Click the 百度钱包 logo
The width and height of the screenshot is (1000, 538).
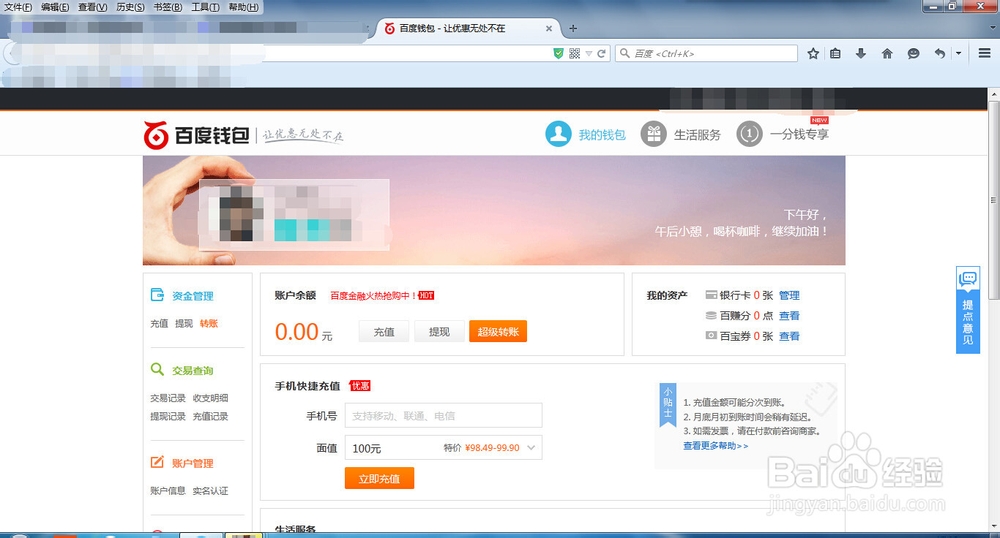(196, 135)
